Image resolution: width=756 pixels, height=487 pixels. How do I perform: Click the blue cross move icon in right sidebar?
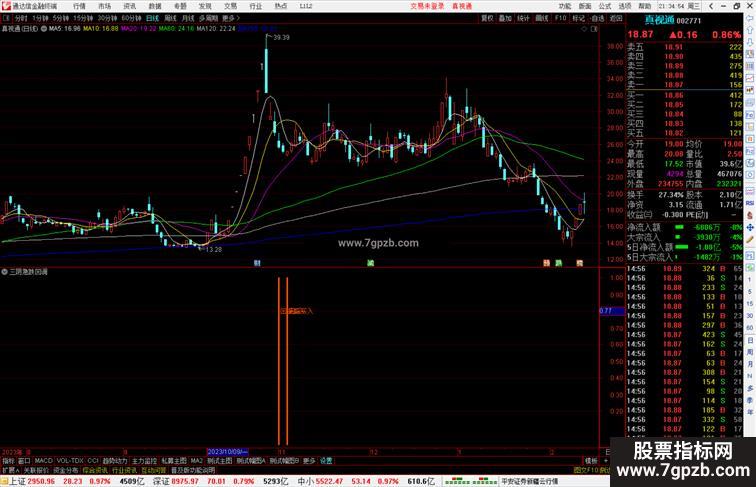tap(750, 228)
